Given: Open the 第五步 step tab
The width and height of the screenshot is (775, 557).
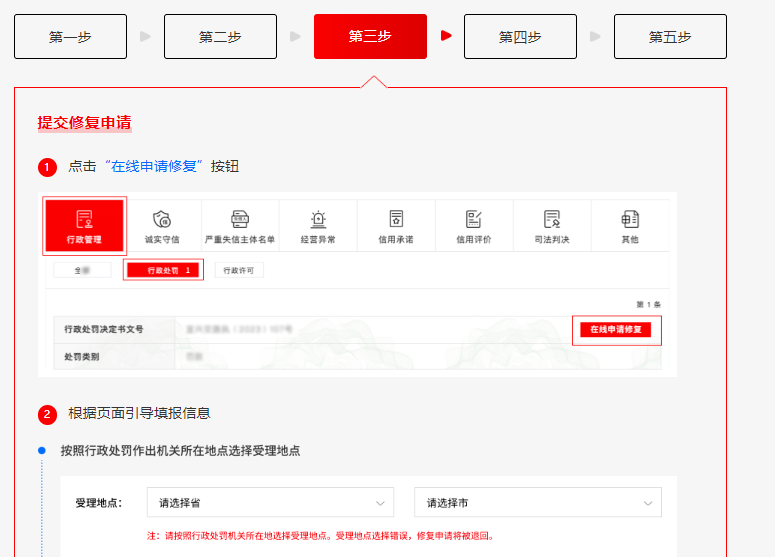Looking at the screenshot, I should 670,37.
